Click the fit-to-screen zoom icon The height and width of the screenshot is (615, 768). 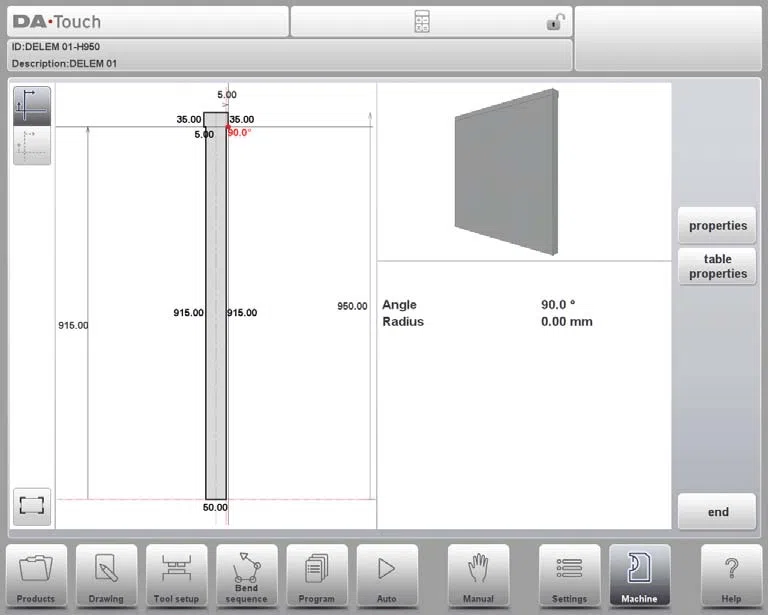32,506
